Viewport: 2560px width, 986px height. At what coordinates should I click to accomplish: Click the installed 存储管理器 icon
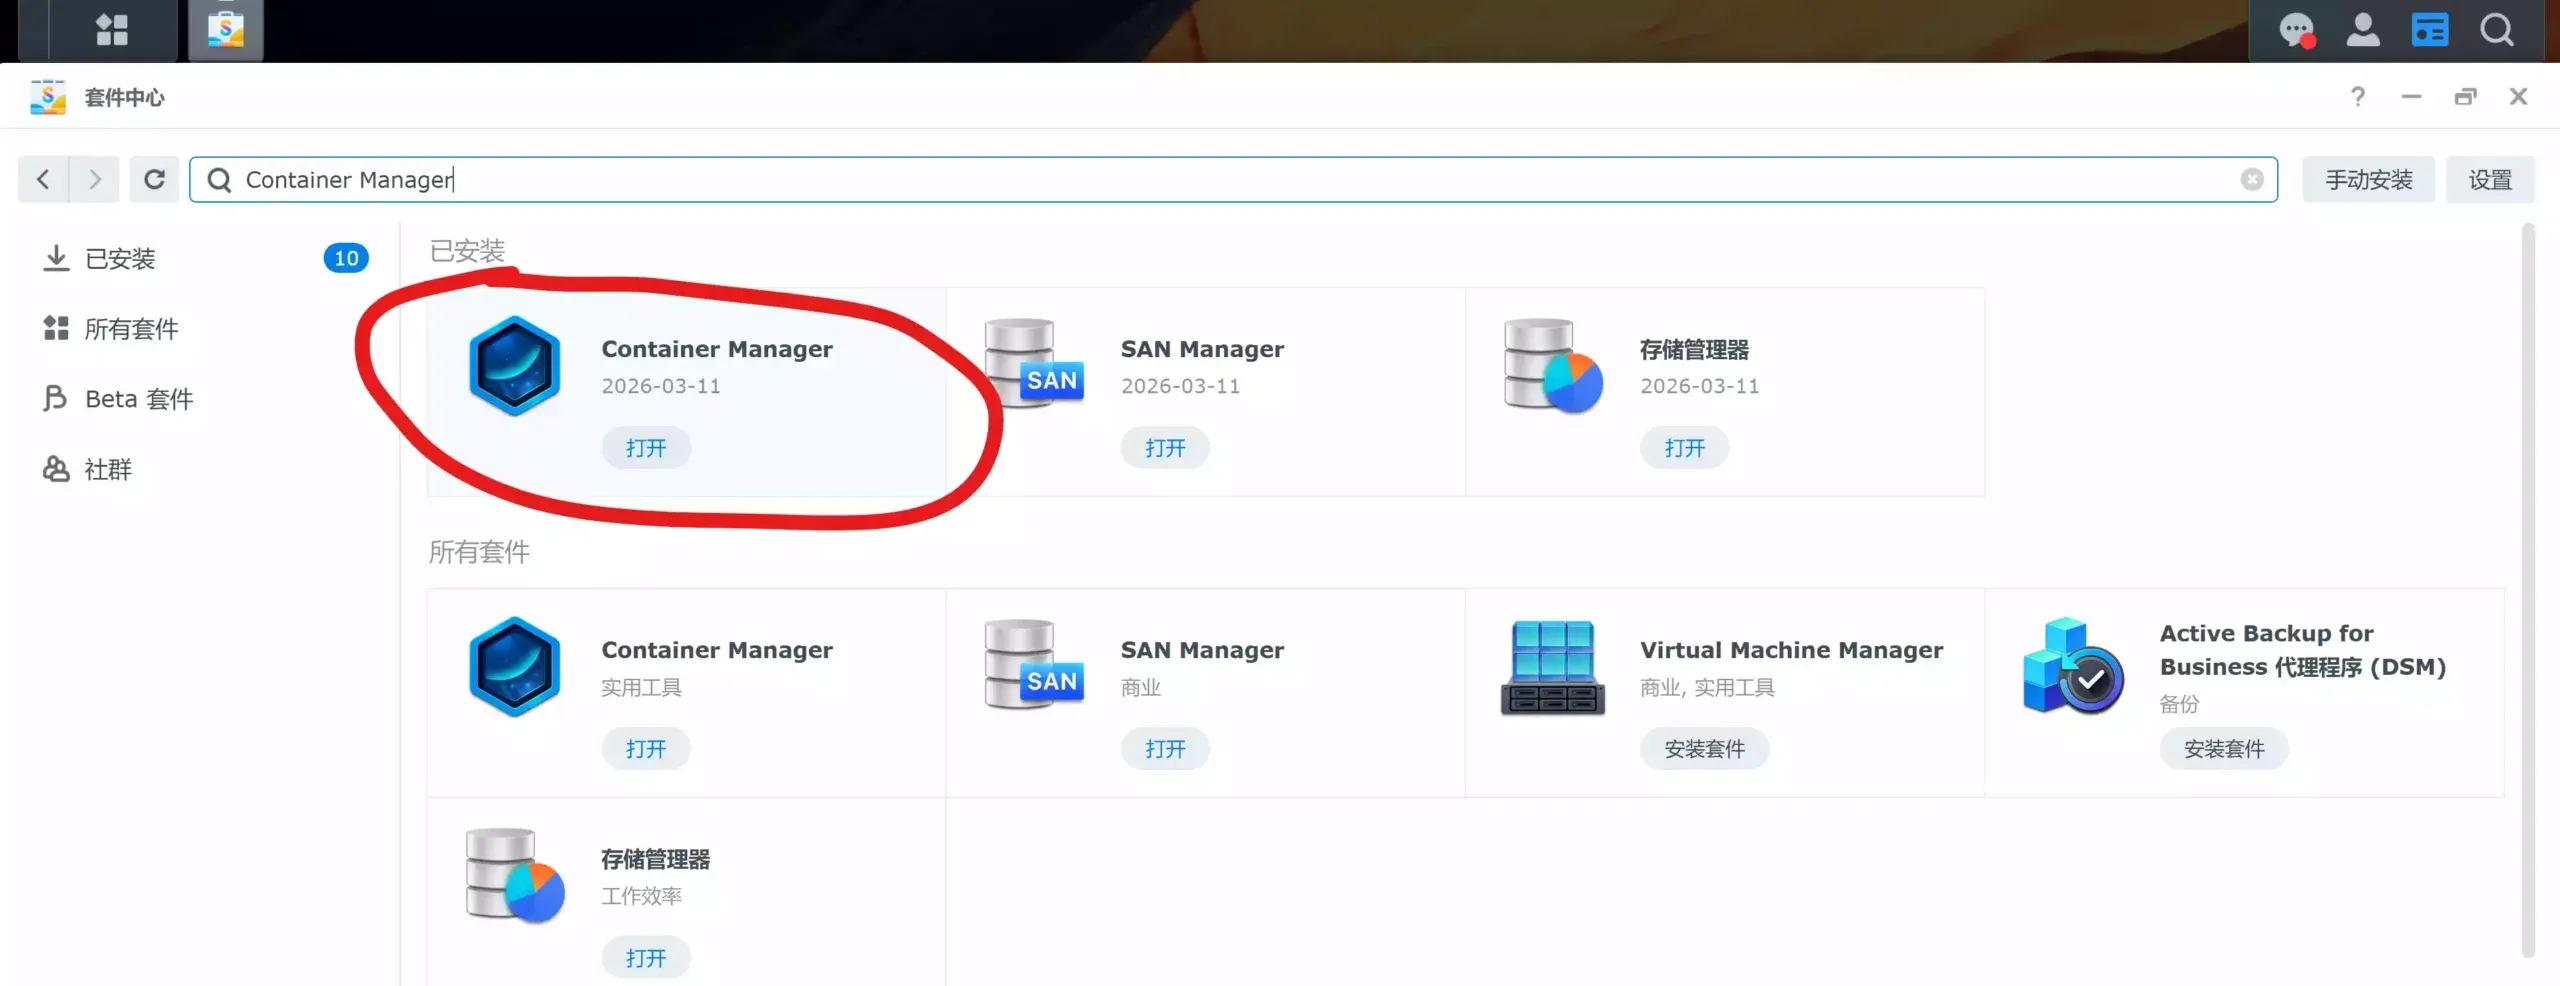tap(1553, 365)
